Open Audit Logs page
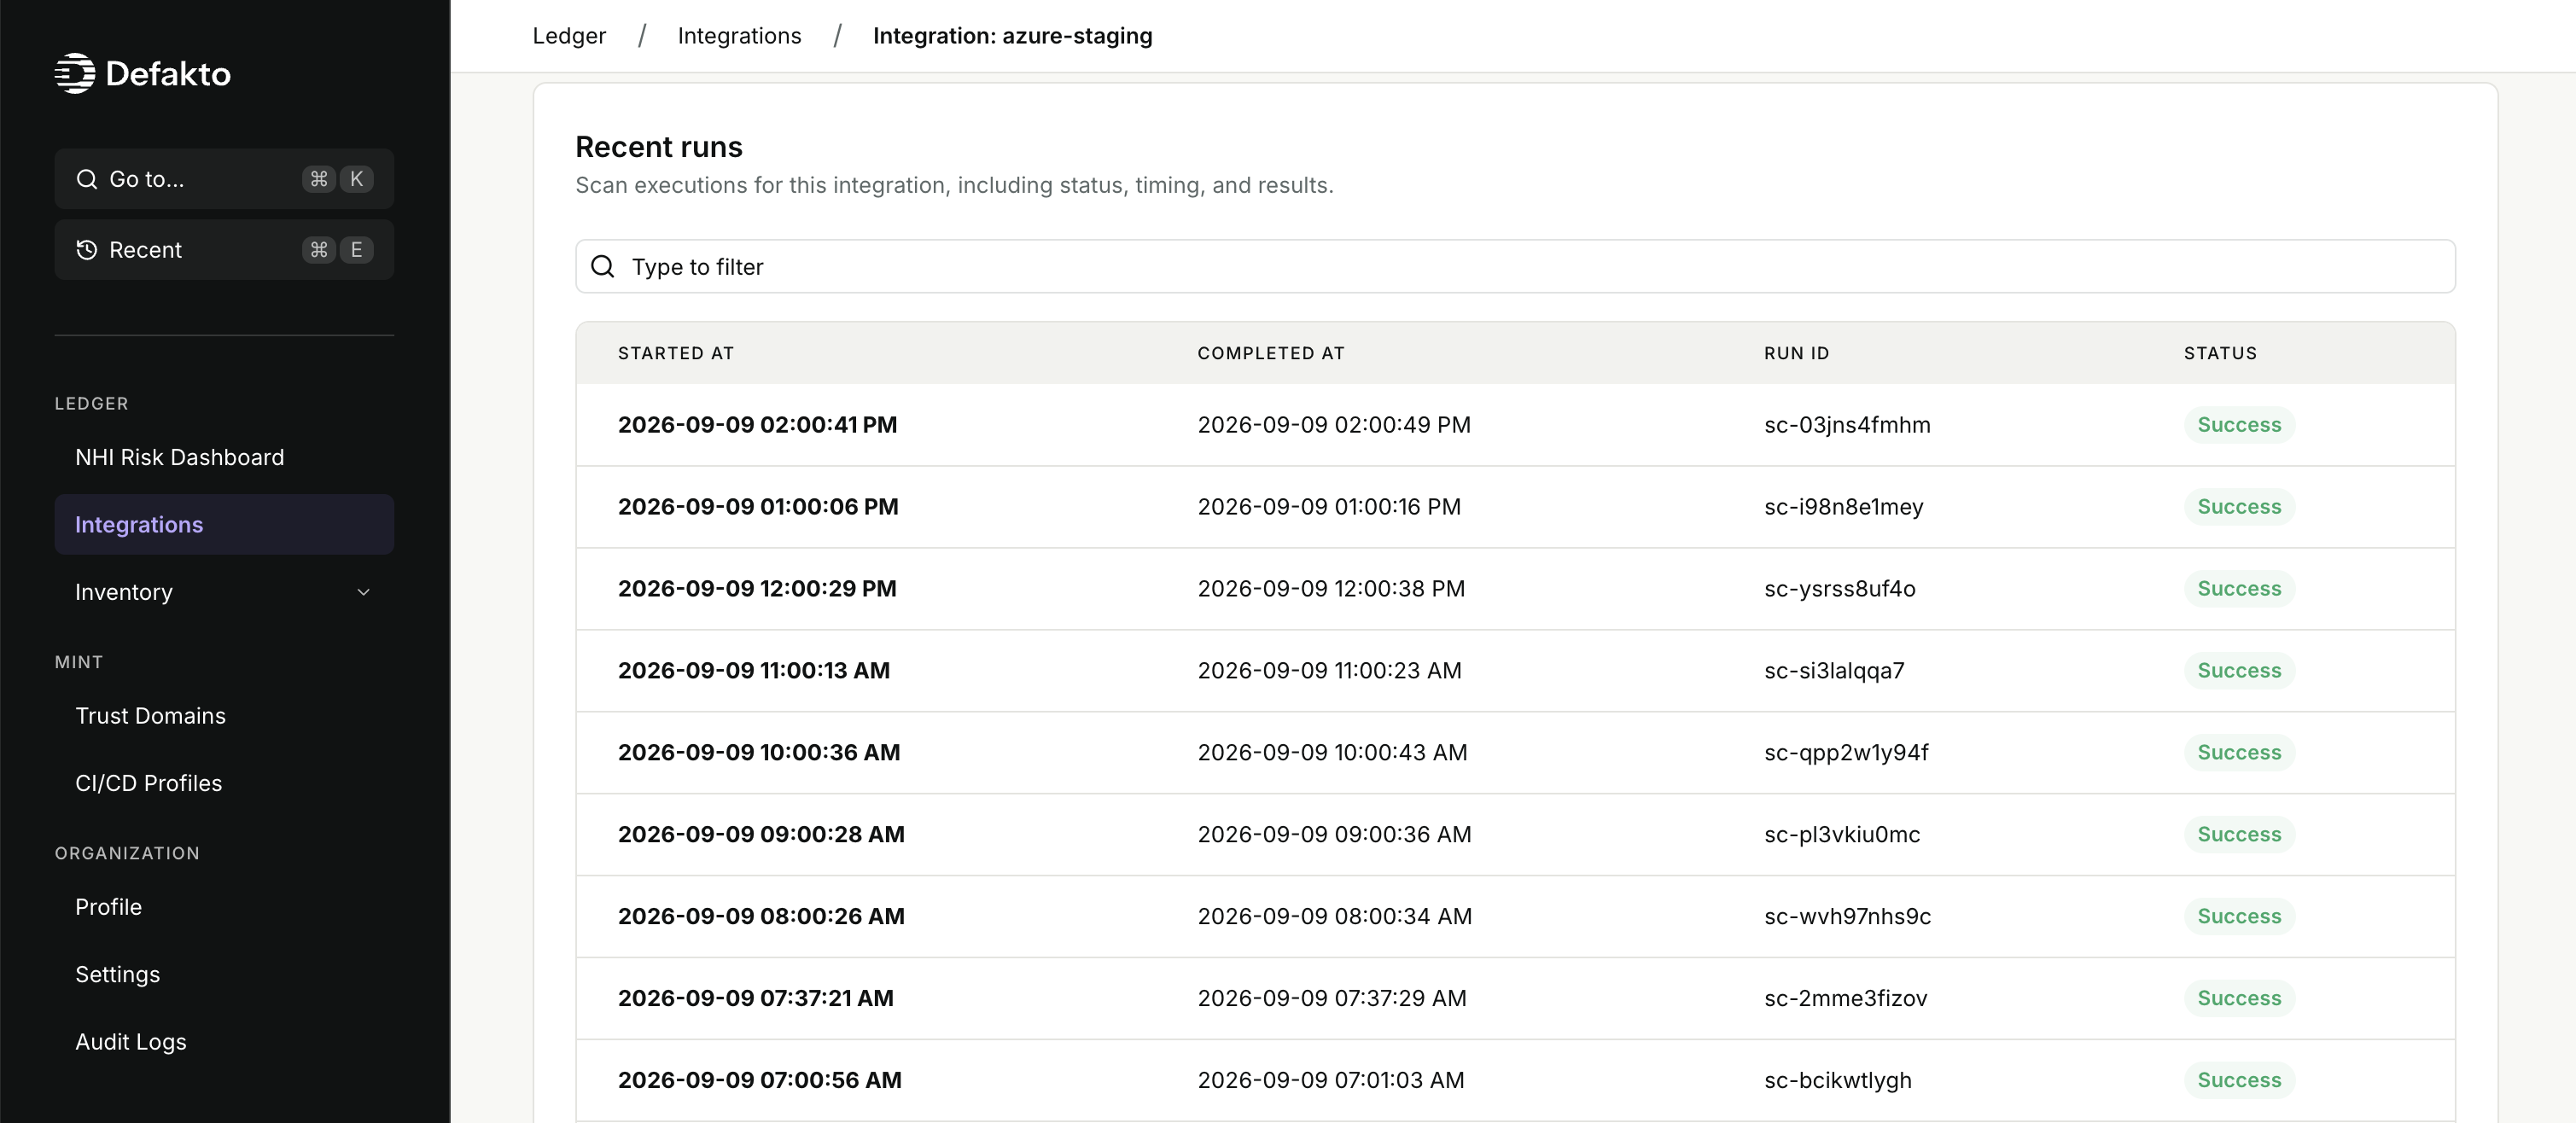Screen dimensions: 2576x1123 [131, 1041]
